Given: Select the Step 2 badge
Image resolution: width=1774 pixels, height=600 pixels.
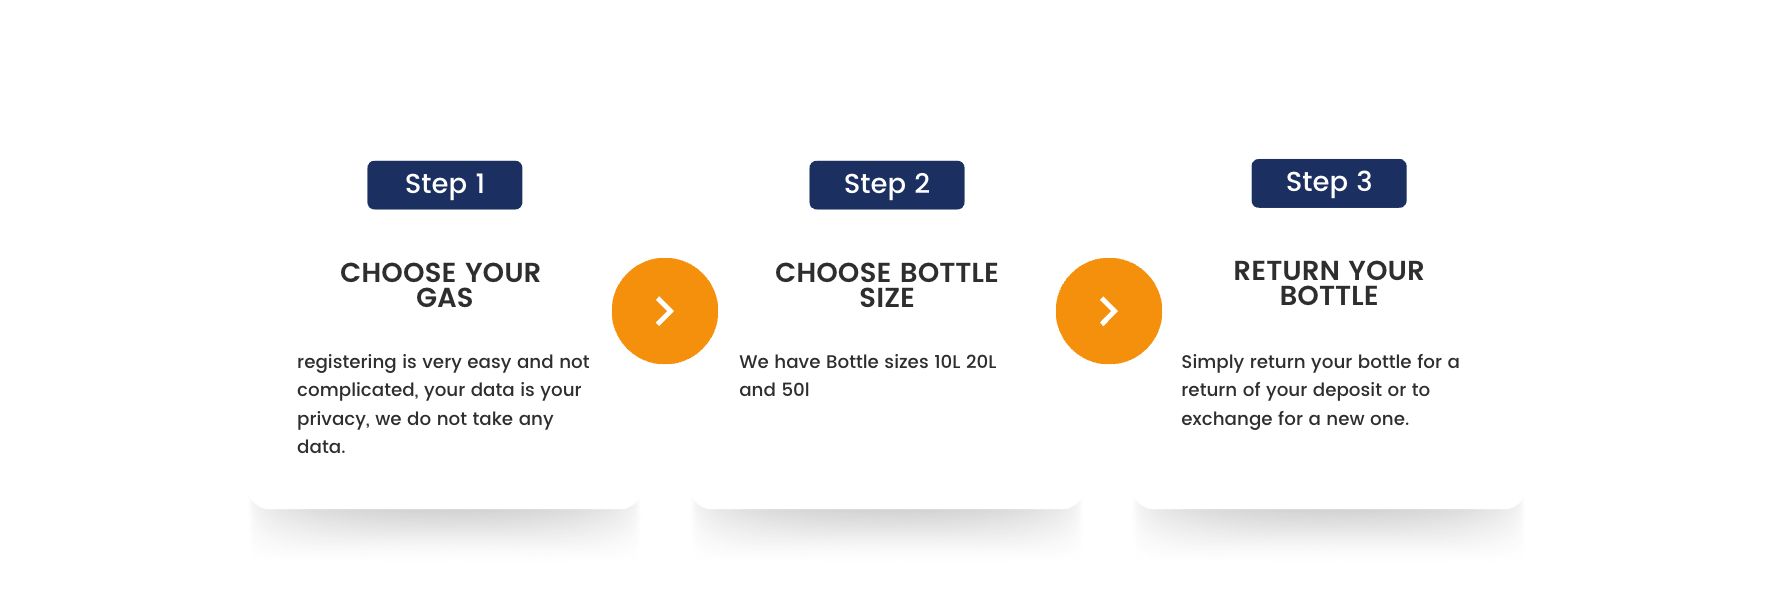Looking at the screenshot, I should (x=886, y=185).
